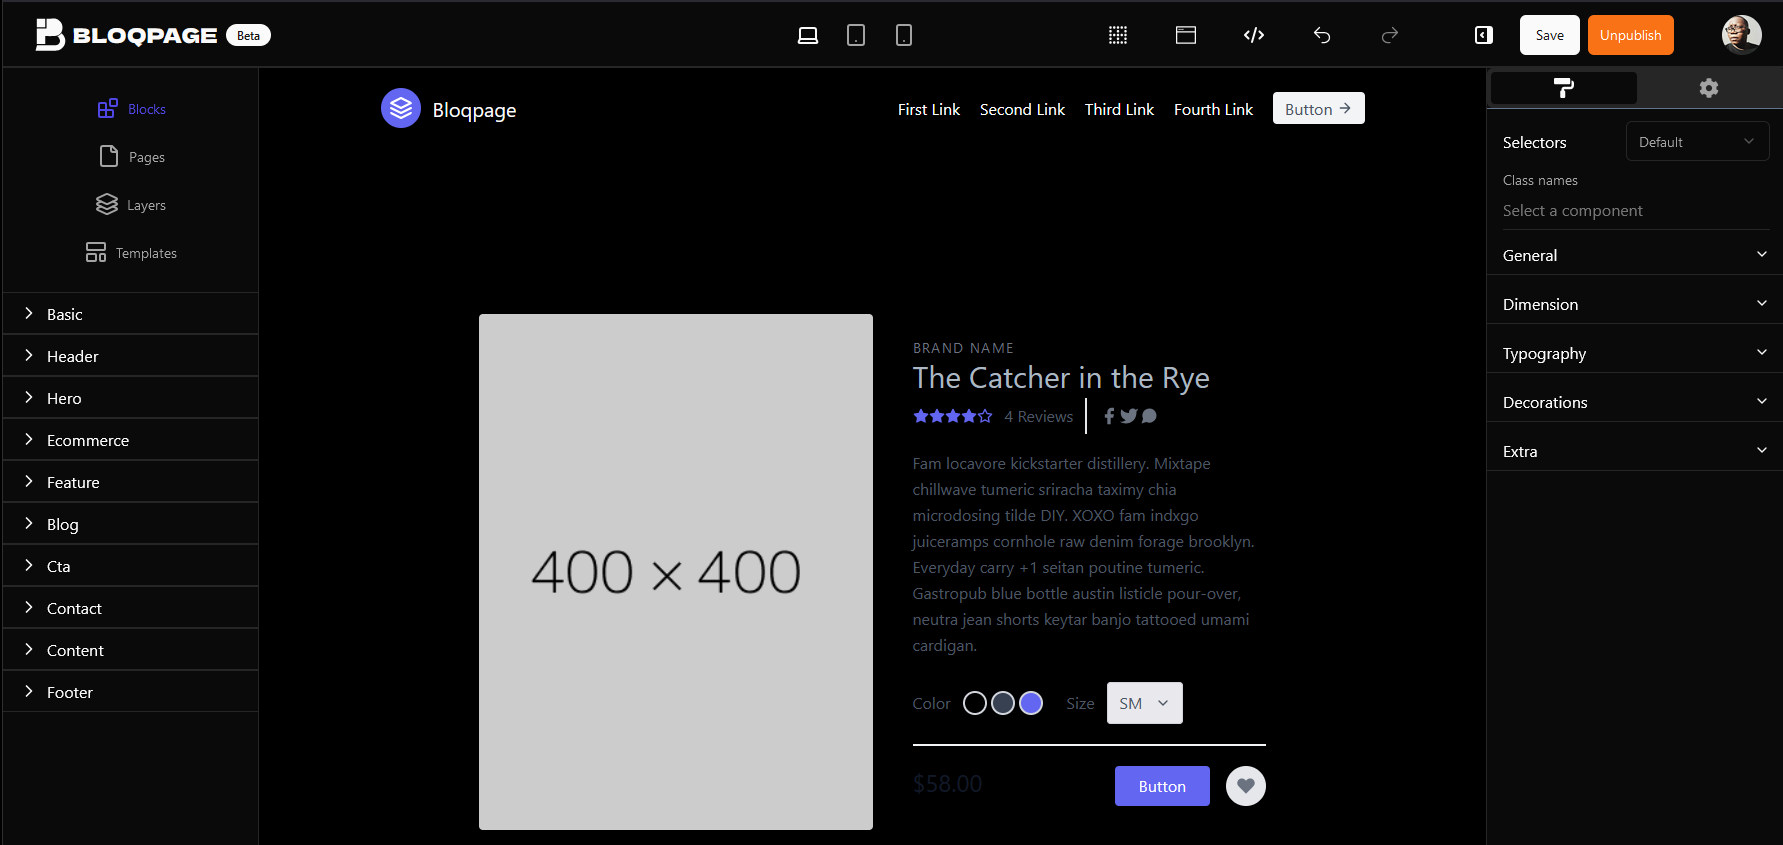Click the Blocks icon in sidebar

coord(107,109)
